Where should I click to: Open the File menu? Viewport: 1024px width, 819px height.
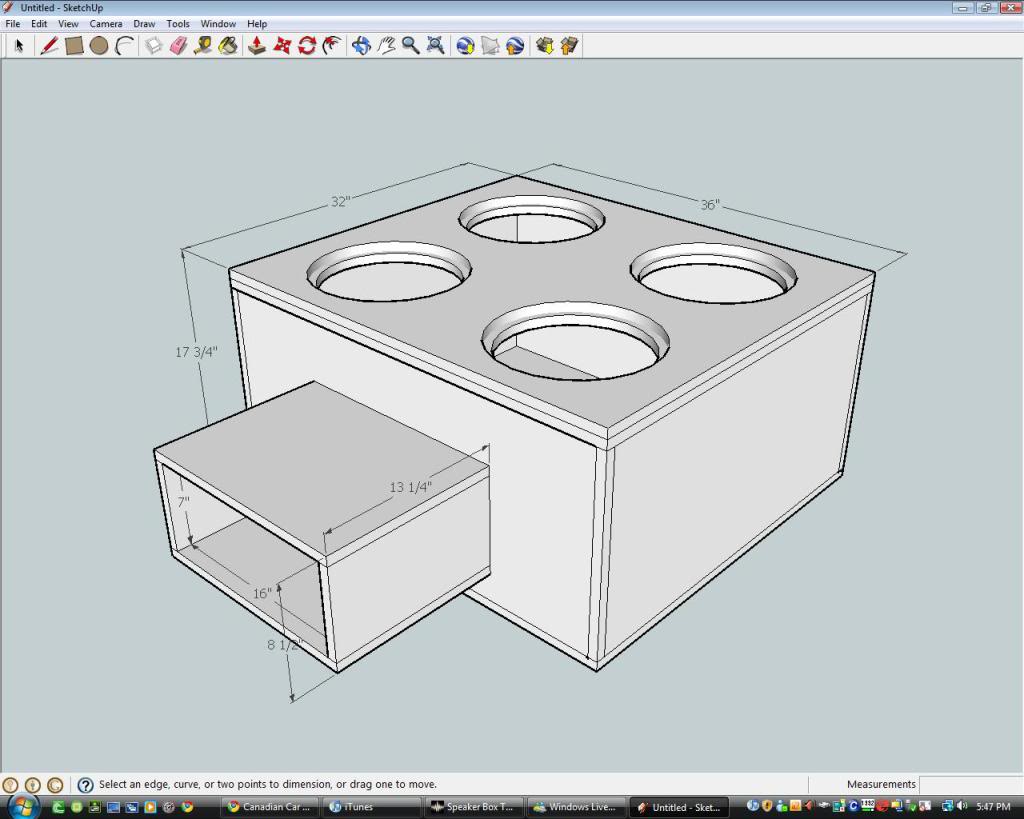click(12, 24)
